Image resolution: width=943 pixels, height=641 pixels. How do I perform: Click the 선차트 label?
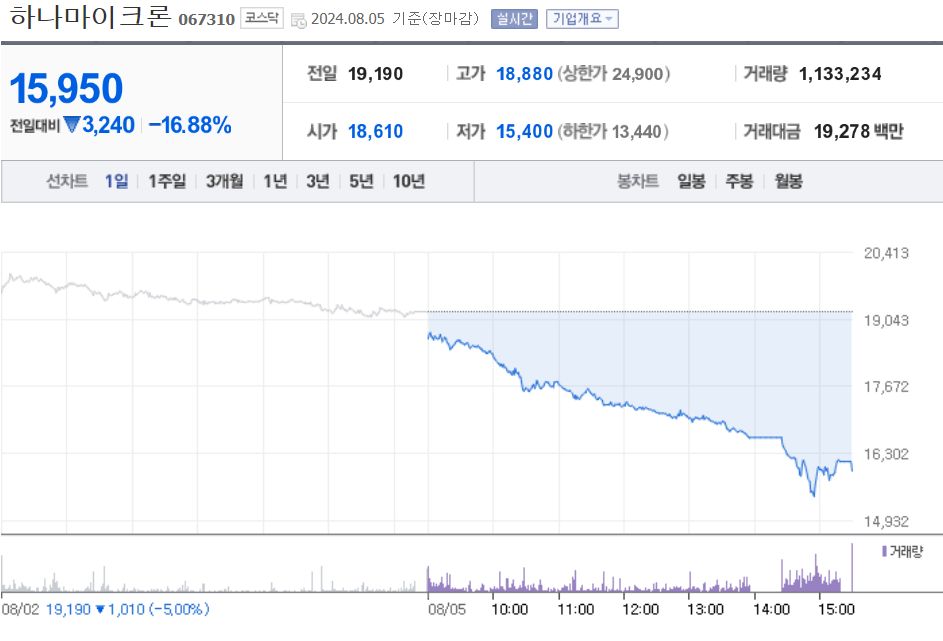67,181
